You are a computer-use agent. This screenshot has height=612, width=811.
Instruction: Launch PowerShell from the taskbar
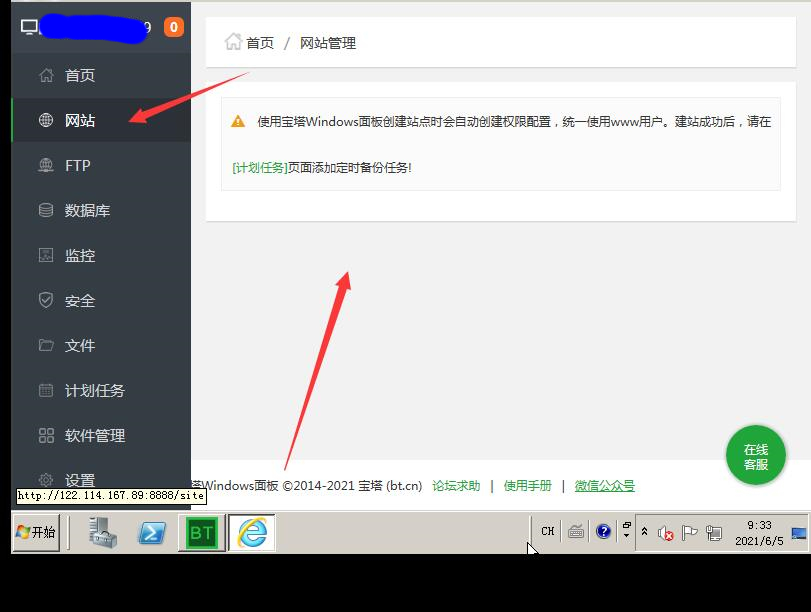152,533
